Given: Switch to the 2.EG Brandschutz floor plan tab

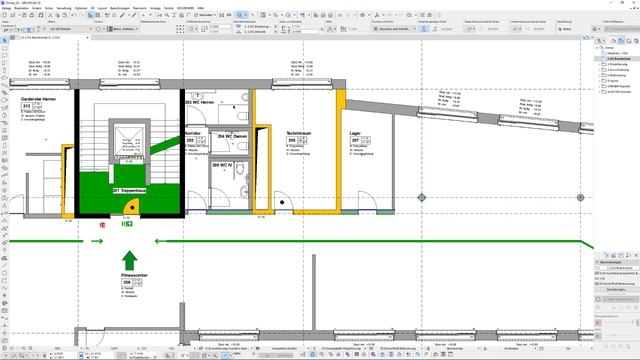Looking at the screenshot, I should tap(41, 37).
